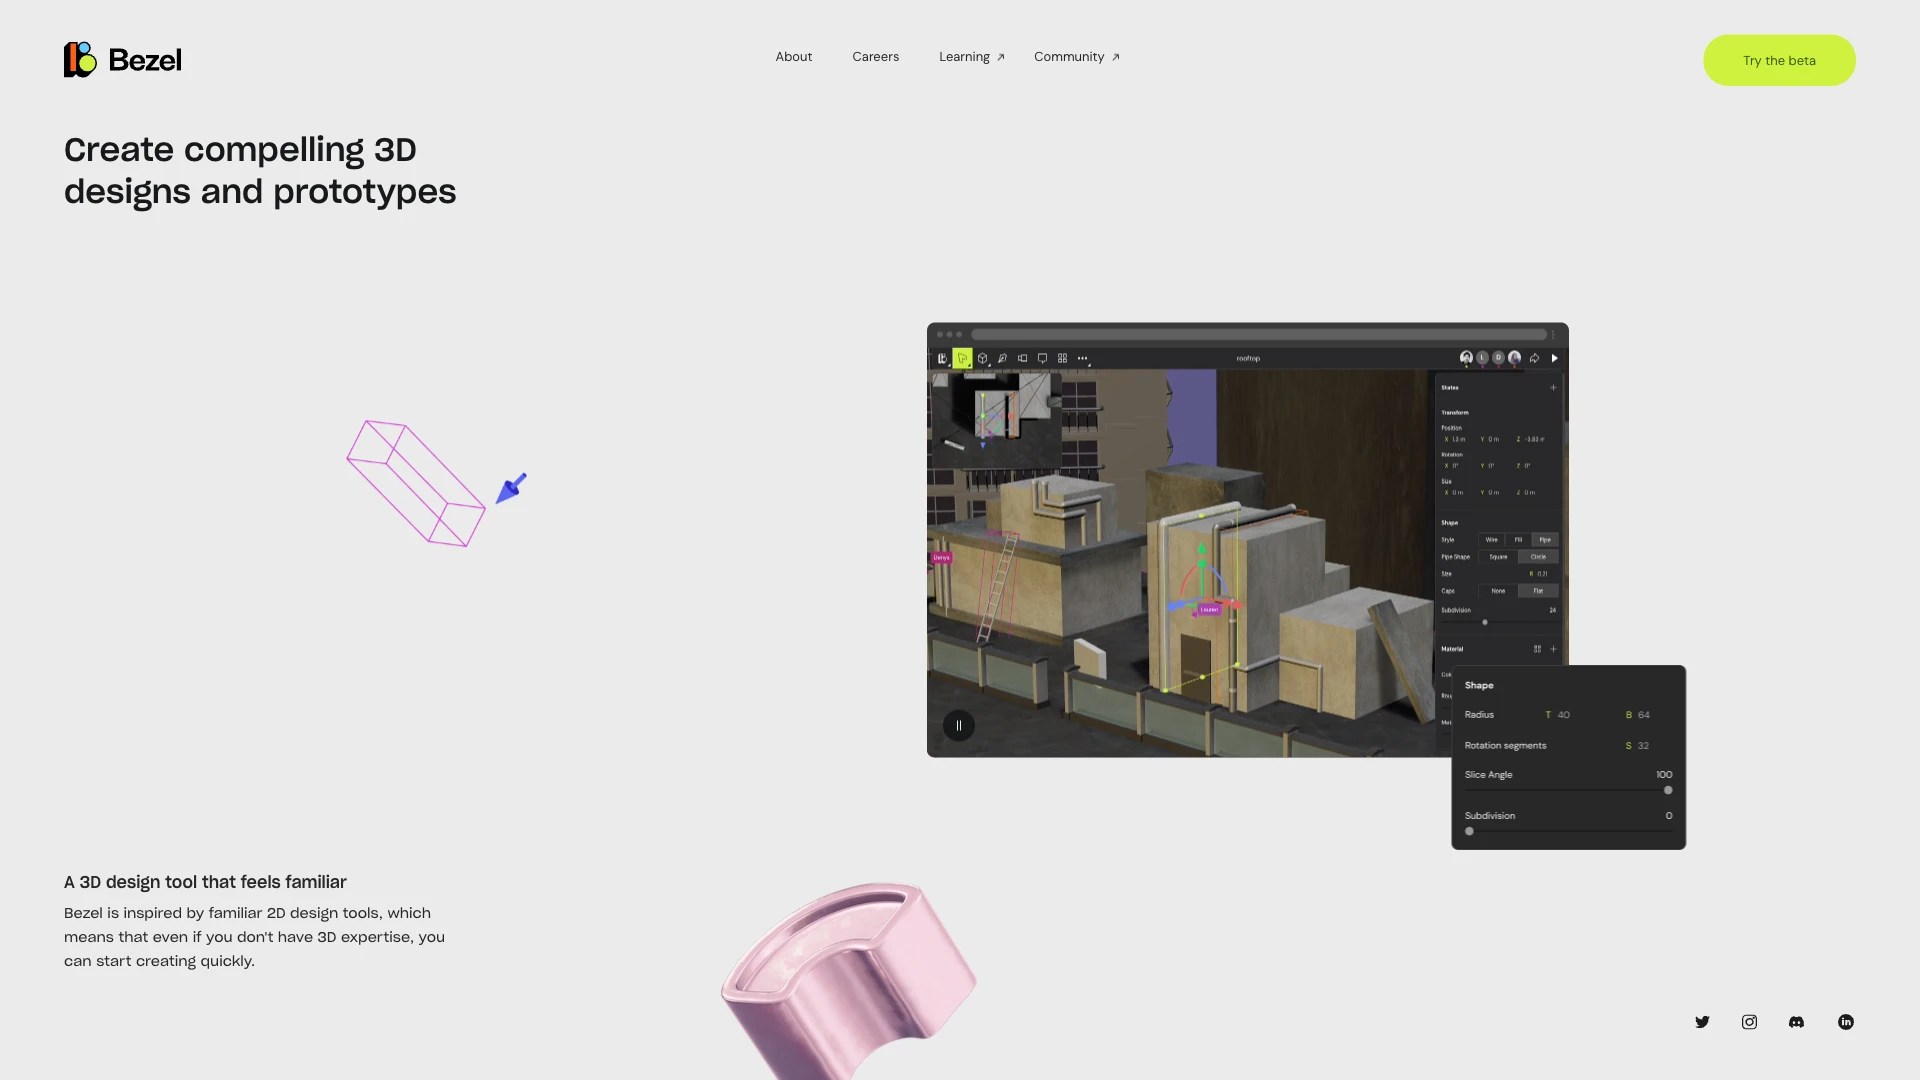Screen dimensions: 1920x1080
Task: Open the About page
Action: click(793, 57)
